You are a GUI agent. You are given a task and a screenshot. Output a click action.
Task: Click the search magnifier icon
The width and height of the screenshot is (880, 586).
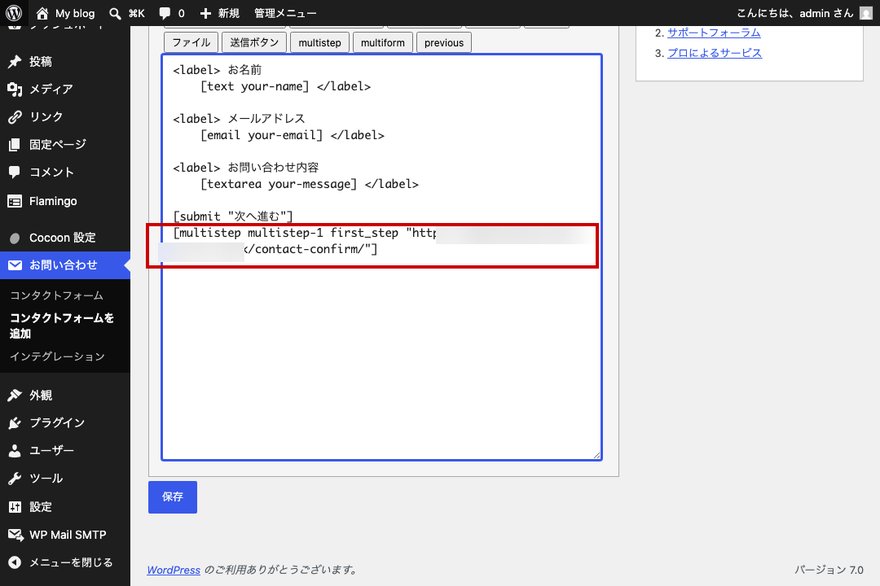115,13
